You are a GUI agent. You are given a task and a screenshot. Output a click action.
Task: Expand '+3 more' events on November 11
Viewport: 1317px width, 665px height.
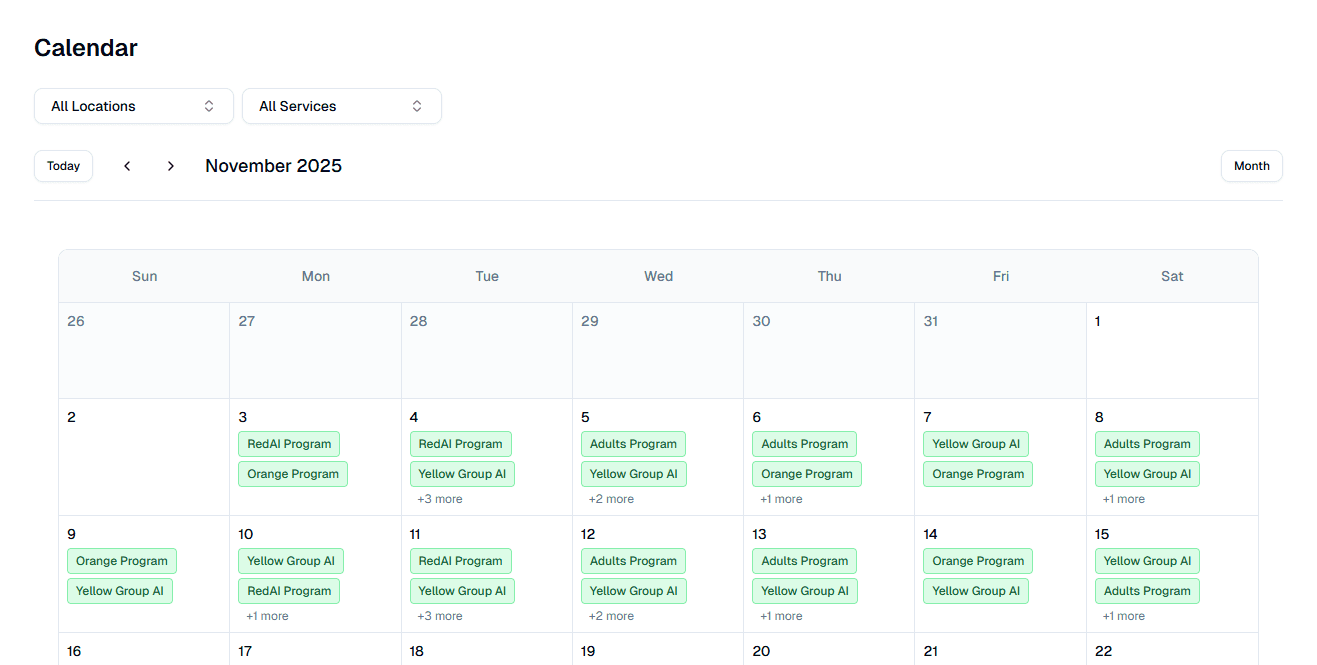point(439,615)
